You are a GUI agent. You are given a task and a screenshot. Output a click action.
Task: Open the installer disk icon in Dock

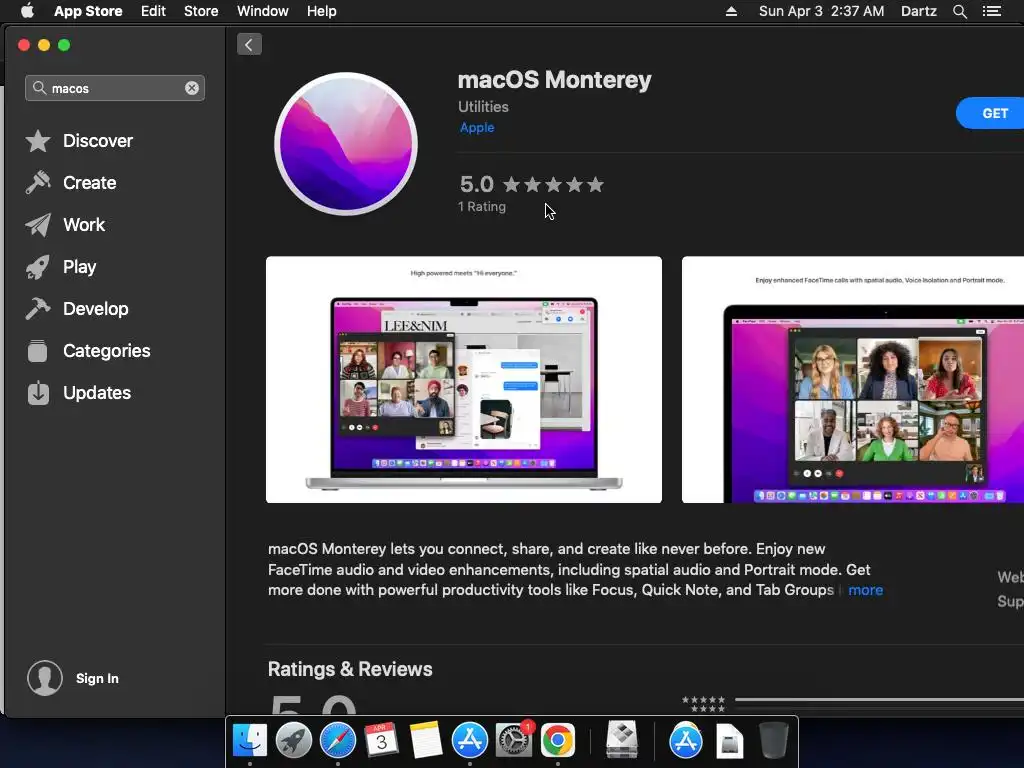(622, 739)
